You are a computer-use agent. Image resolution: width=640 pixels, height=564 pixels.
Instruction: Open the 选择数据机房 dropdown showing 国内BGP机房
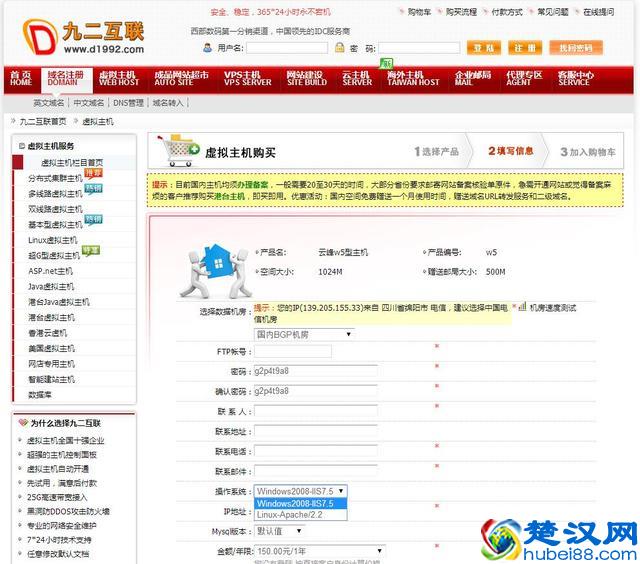tap(303, 335)
